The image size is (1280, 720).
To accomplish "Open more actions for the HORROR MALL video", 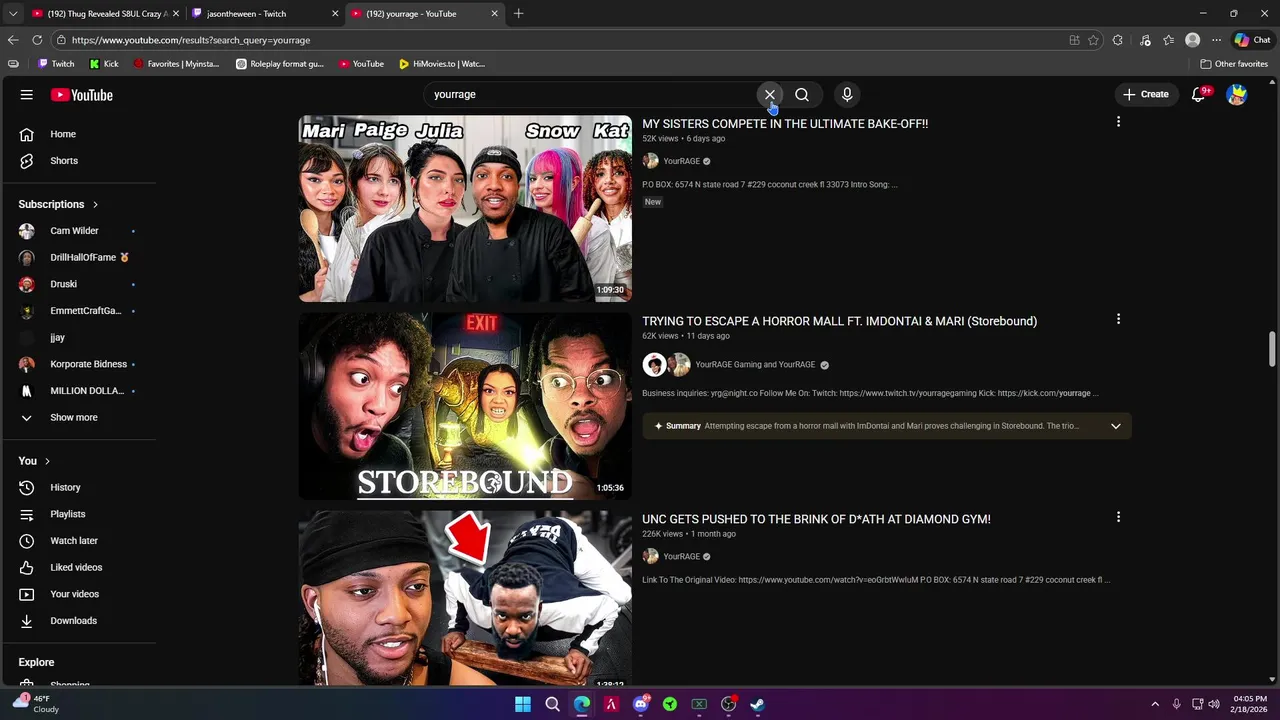I will pyautogui.click(x=1118, y=319).
